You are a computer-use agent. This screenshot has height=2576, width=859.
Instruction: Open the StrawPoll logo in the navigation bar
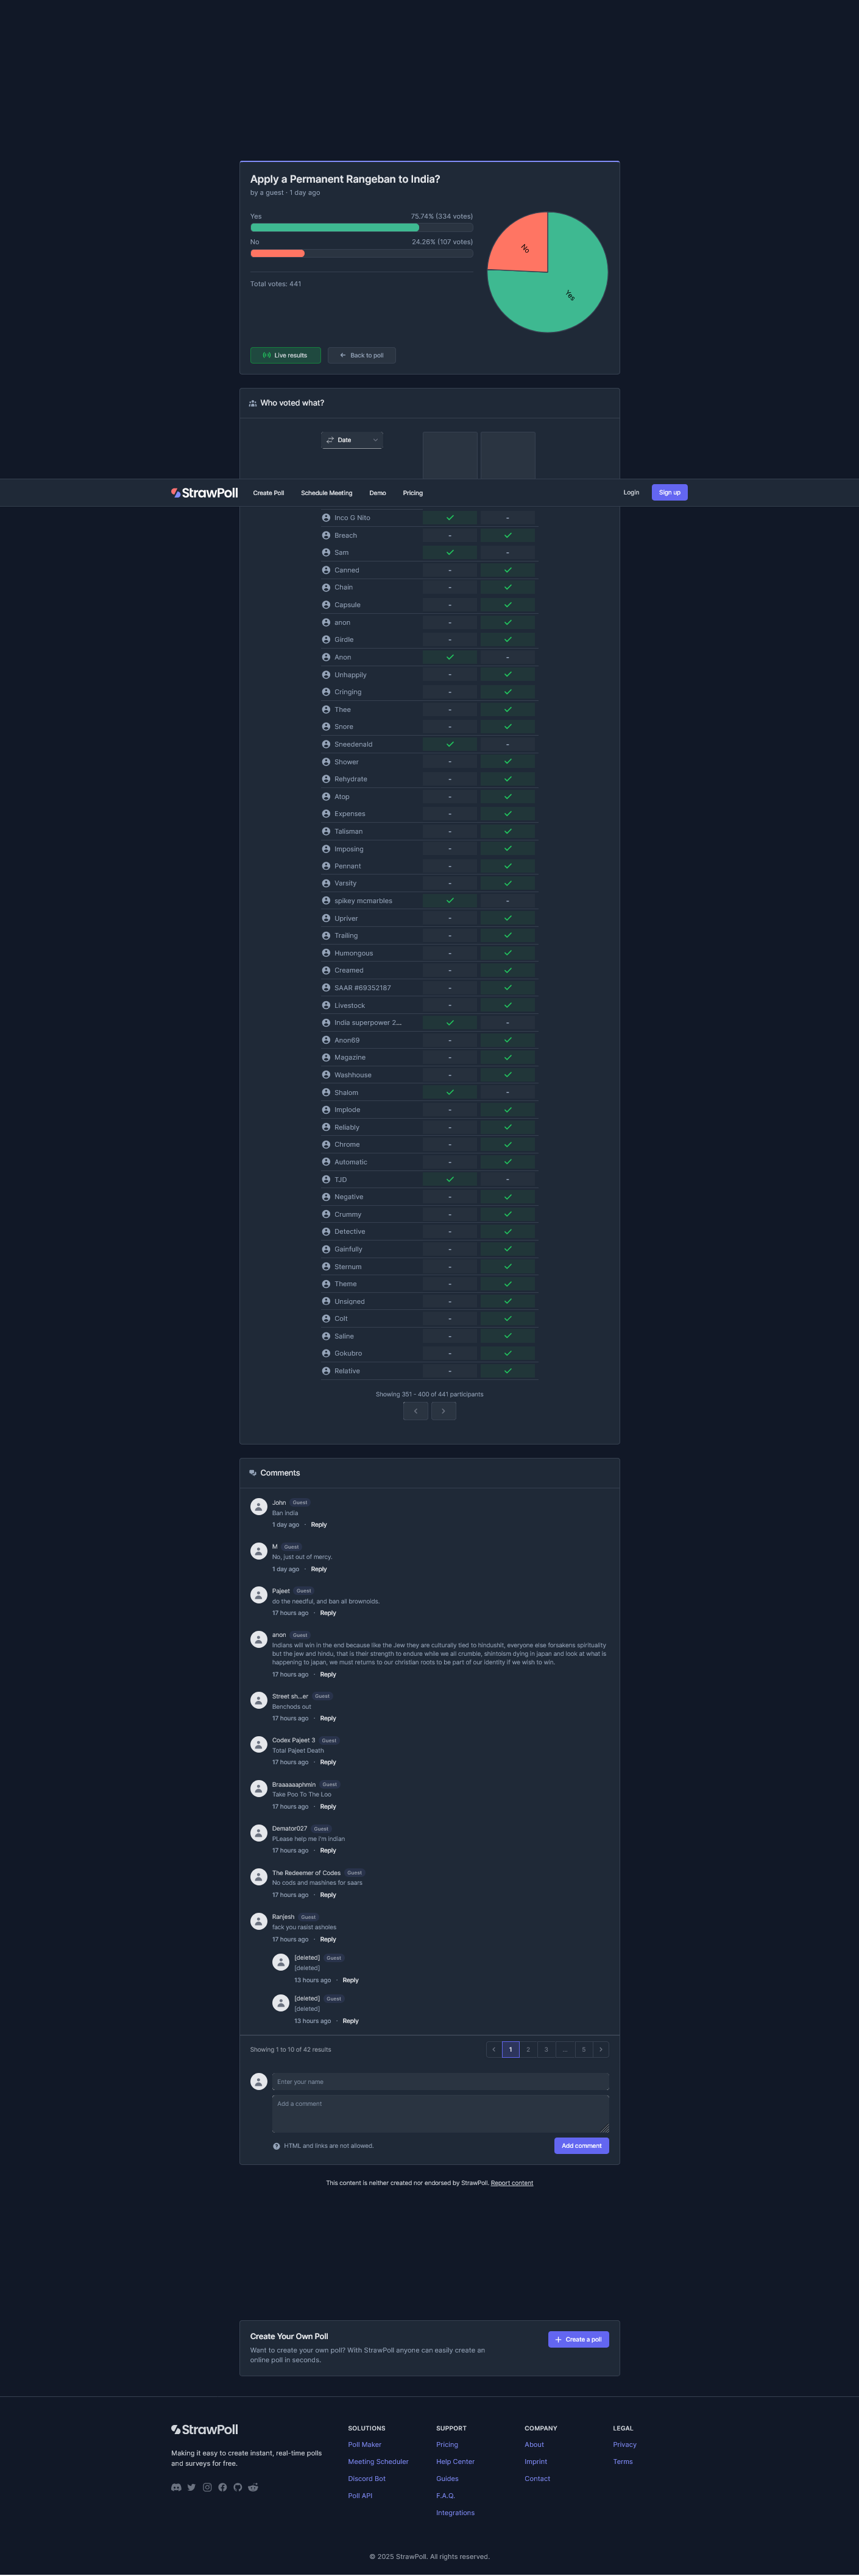204,493
